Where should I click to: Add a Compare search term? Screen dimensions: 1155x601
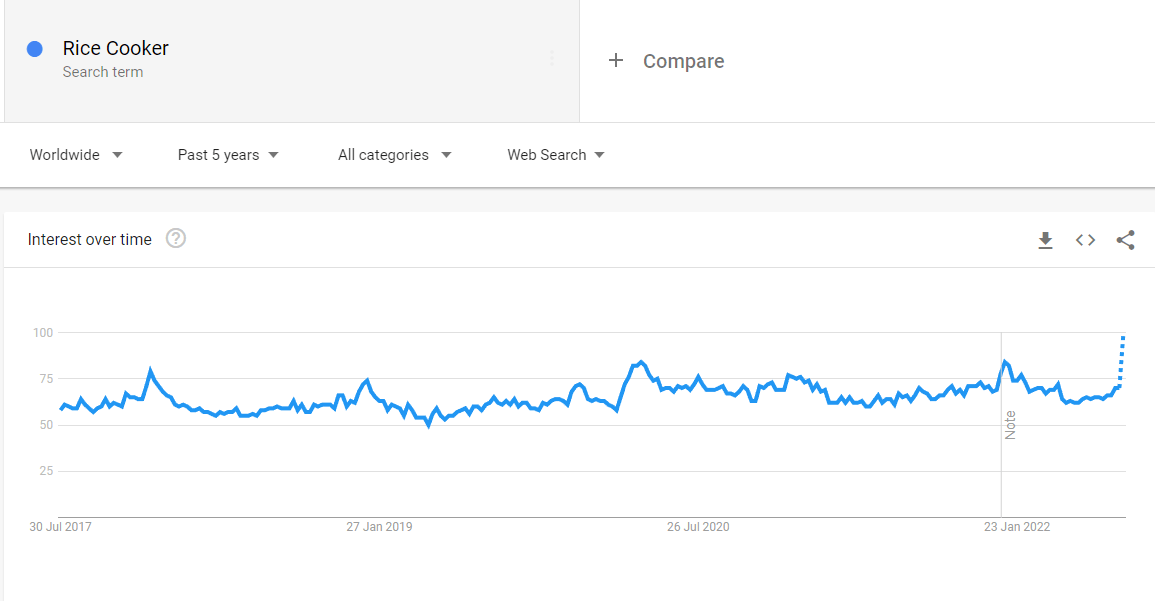pos(684,61)
